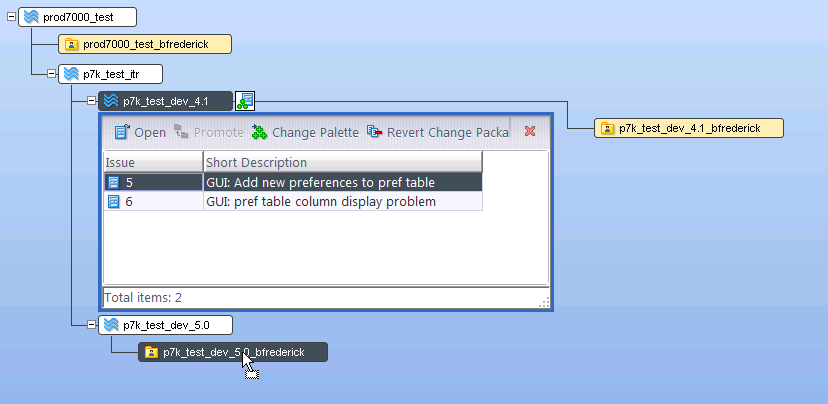The width and height of the screenshot is (828, 404).
Task: Click the issue 6 row icon
Action: pos(114,201)
